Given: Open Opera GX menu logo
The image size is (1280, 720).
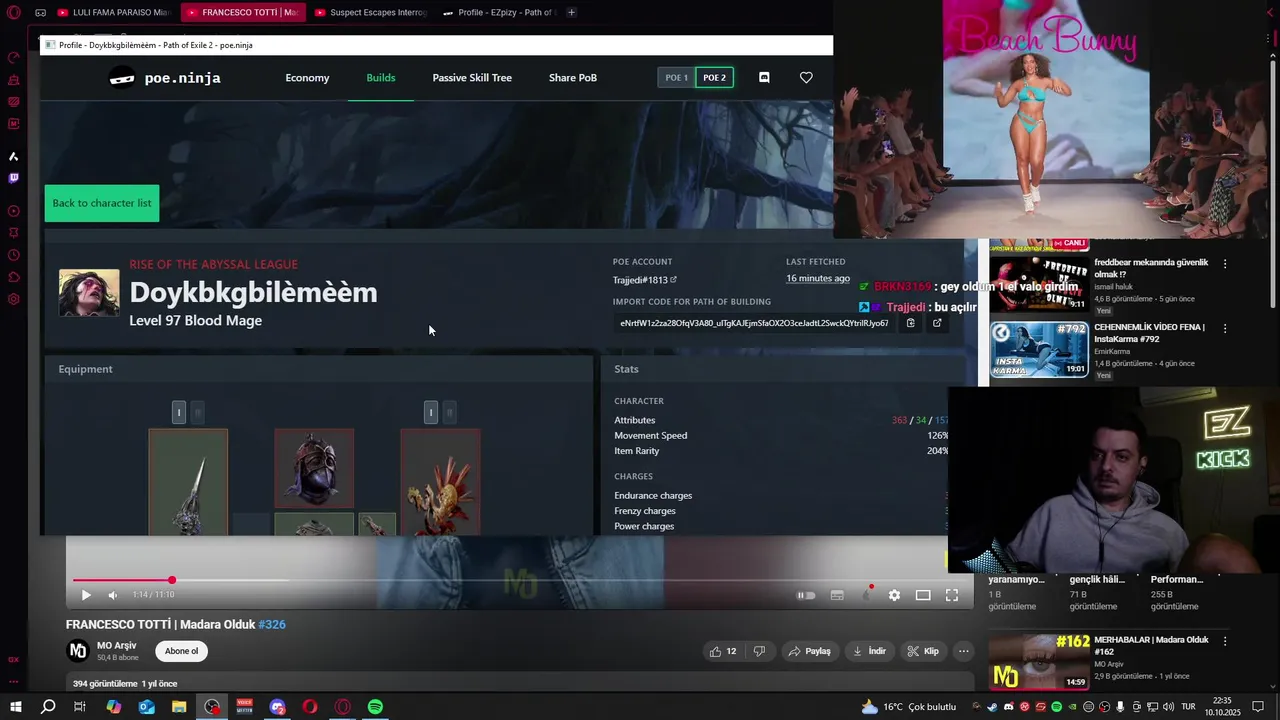Looking at the screenshot, I should pyautogui.click(x=13, y=13).
